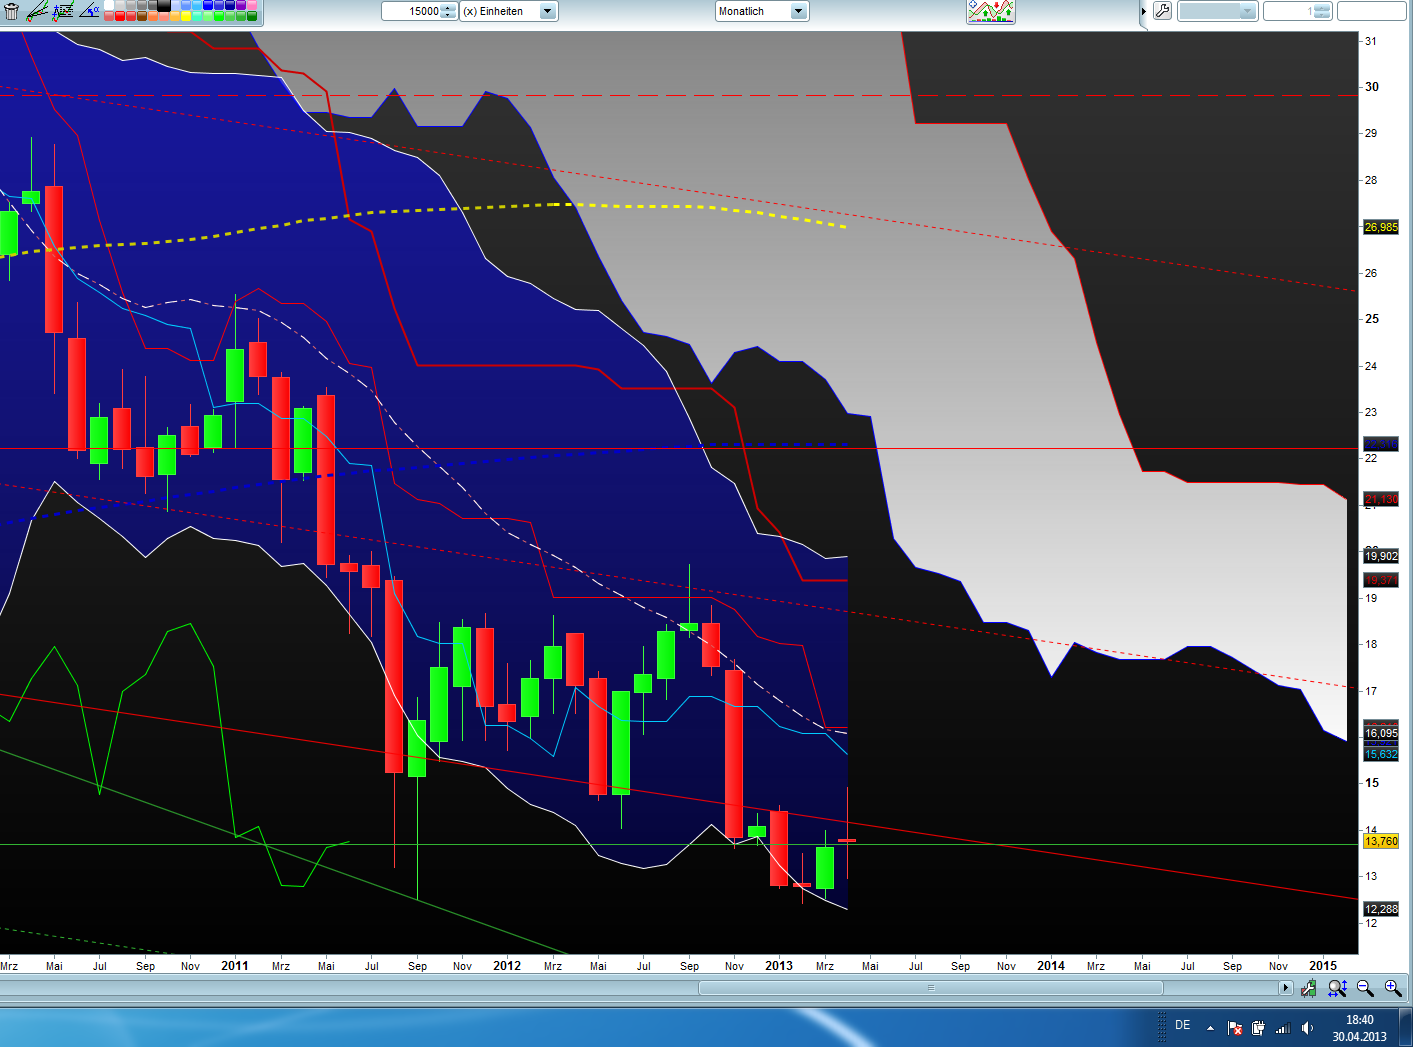Pick the pink color swatch
Viewport: 1413px width, 1048px height.
click(253, 5)
